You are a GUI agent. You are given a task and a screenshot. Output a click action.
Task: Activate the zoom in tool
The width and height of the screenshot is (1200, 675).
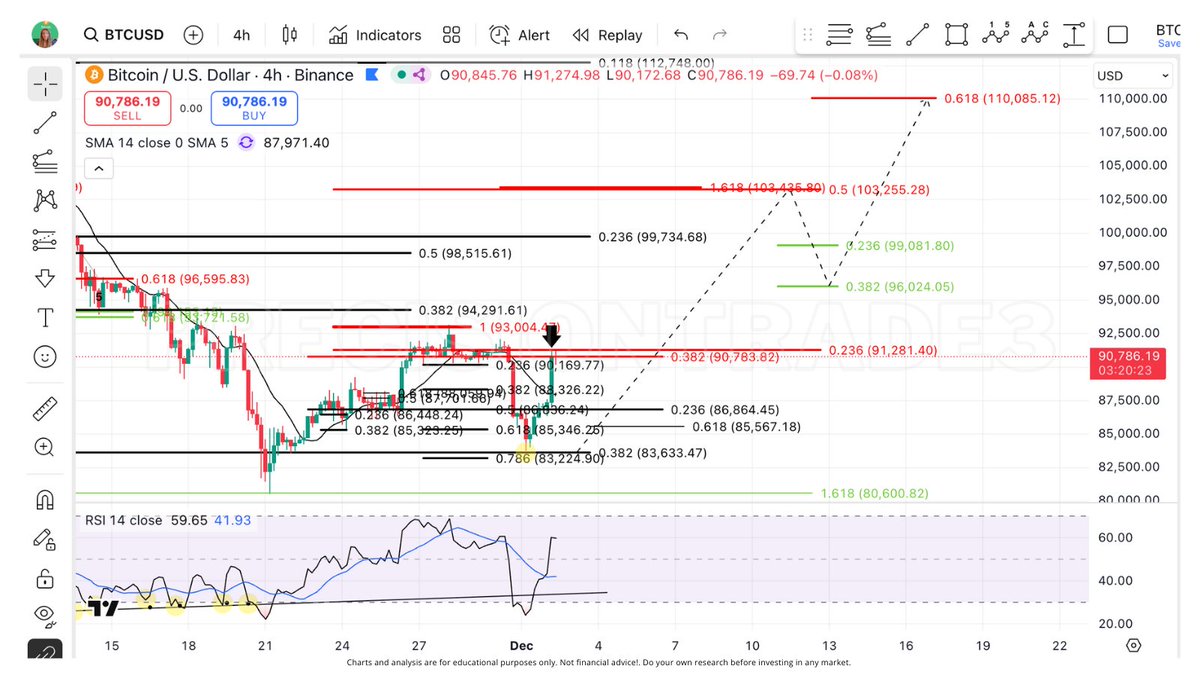tap(45, 447)
